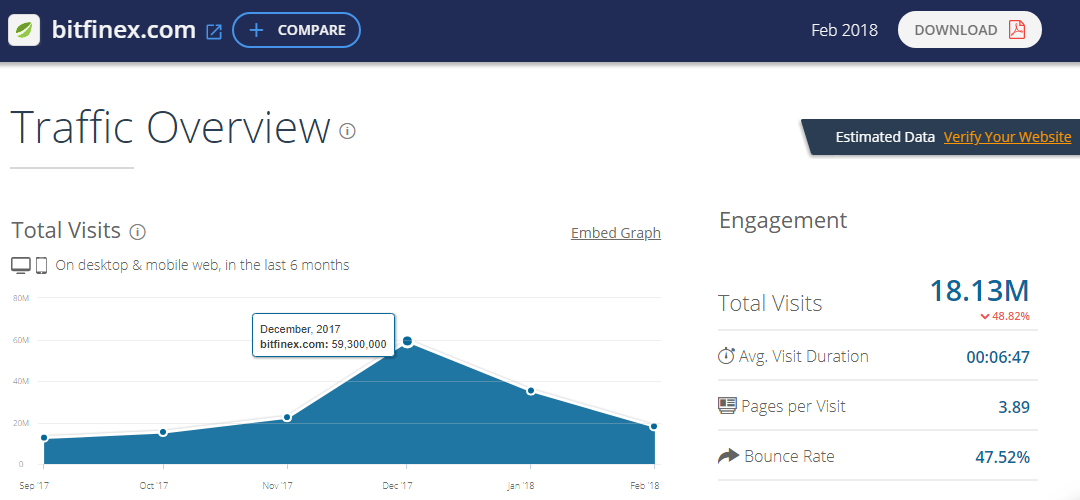Click the Download PDF button
The width and height of the screenshot is (1080, 500).
(x=969, y=30)
